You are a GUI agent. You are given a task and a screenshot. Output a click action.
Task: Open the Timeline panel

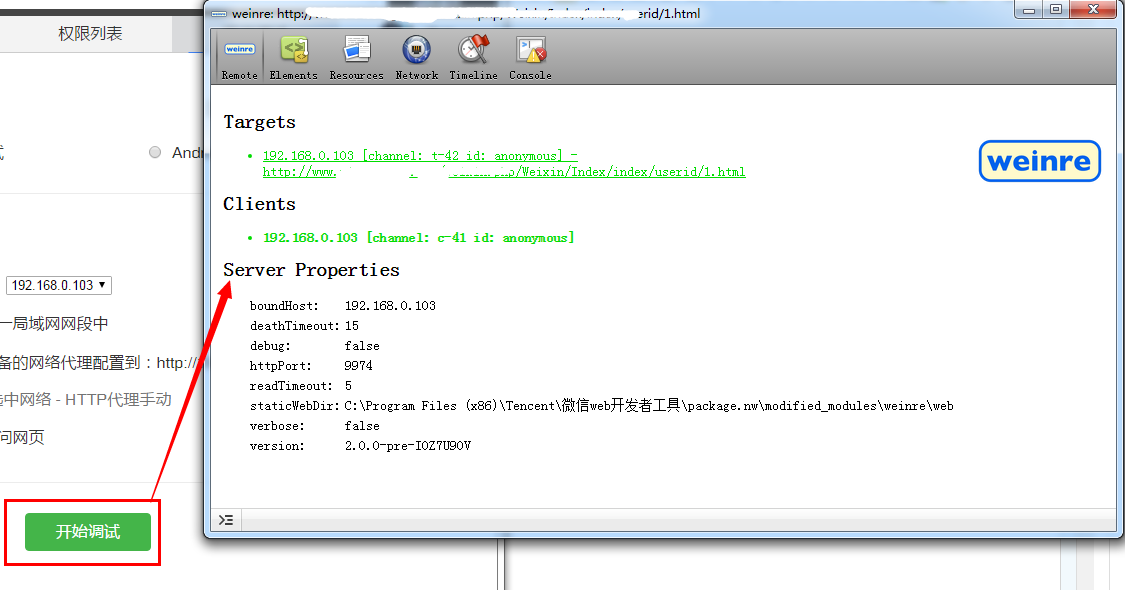[473, 58]
